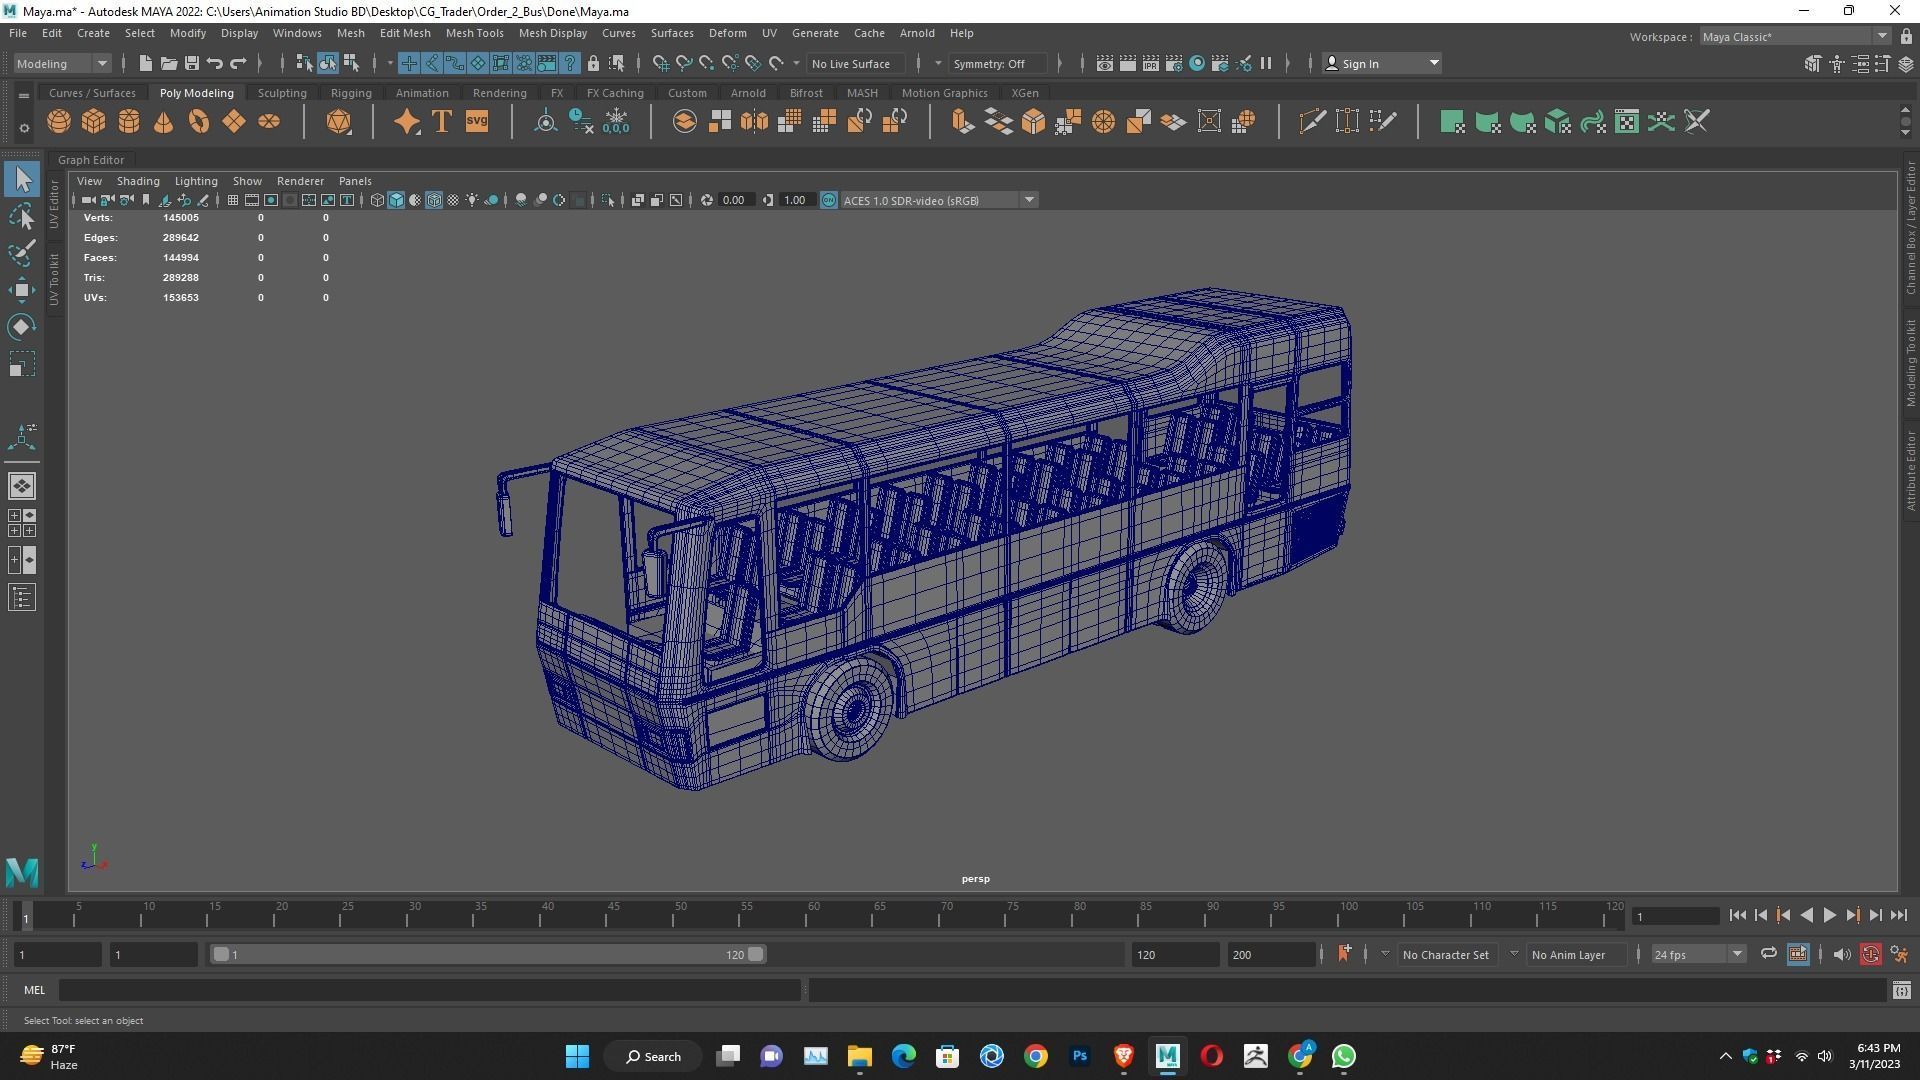This screenshot has width=1920, height=1080.
Task: Switch to the Sculpting shelf tab
Action: click(x=282, y=93)
